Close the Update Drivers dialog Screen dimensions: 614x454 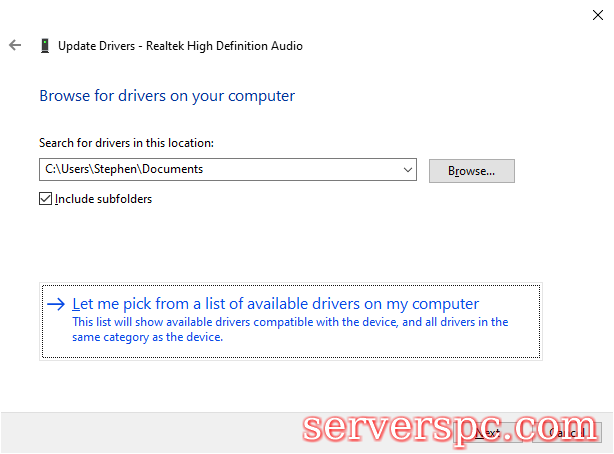[x=597, y=15]
